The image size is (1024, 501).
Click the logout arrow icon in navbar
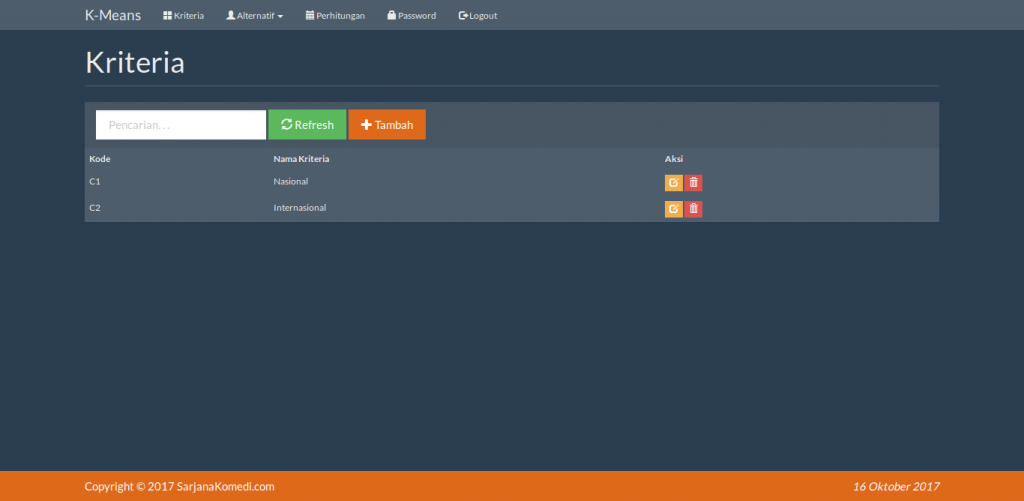click(x=463, y=15)
